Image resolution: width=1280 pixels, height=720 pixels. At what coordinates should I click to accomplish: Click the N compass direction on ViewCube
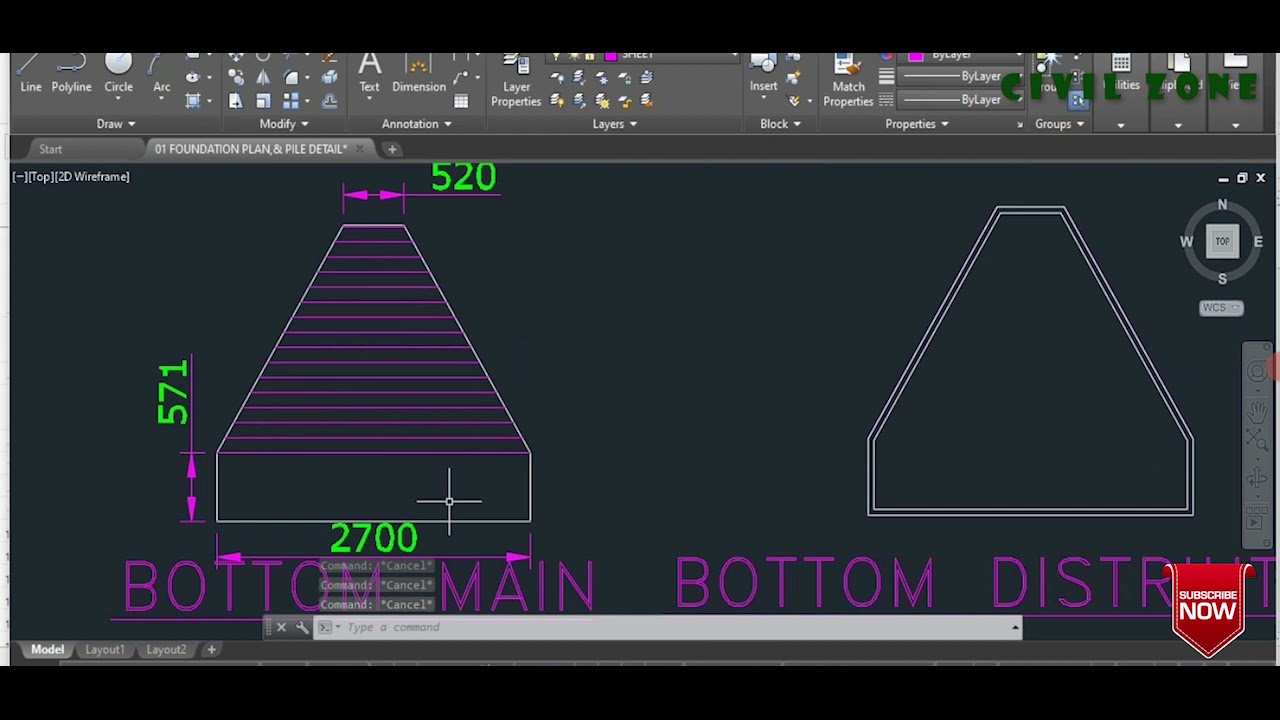(x=1222, y=205)
